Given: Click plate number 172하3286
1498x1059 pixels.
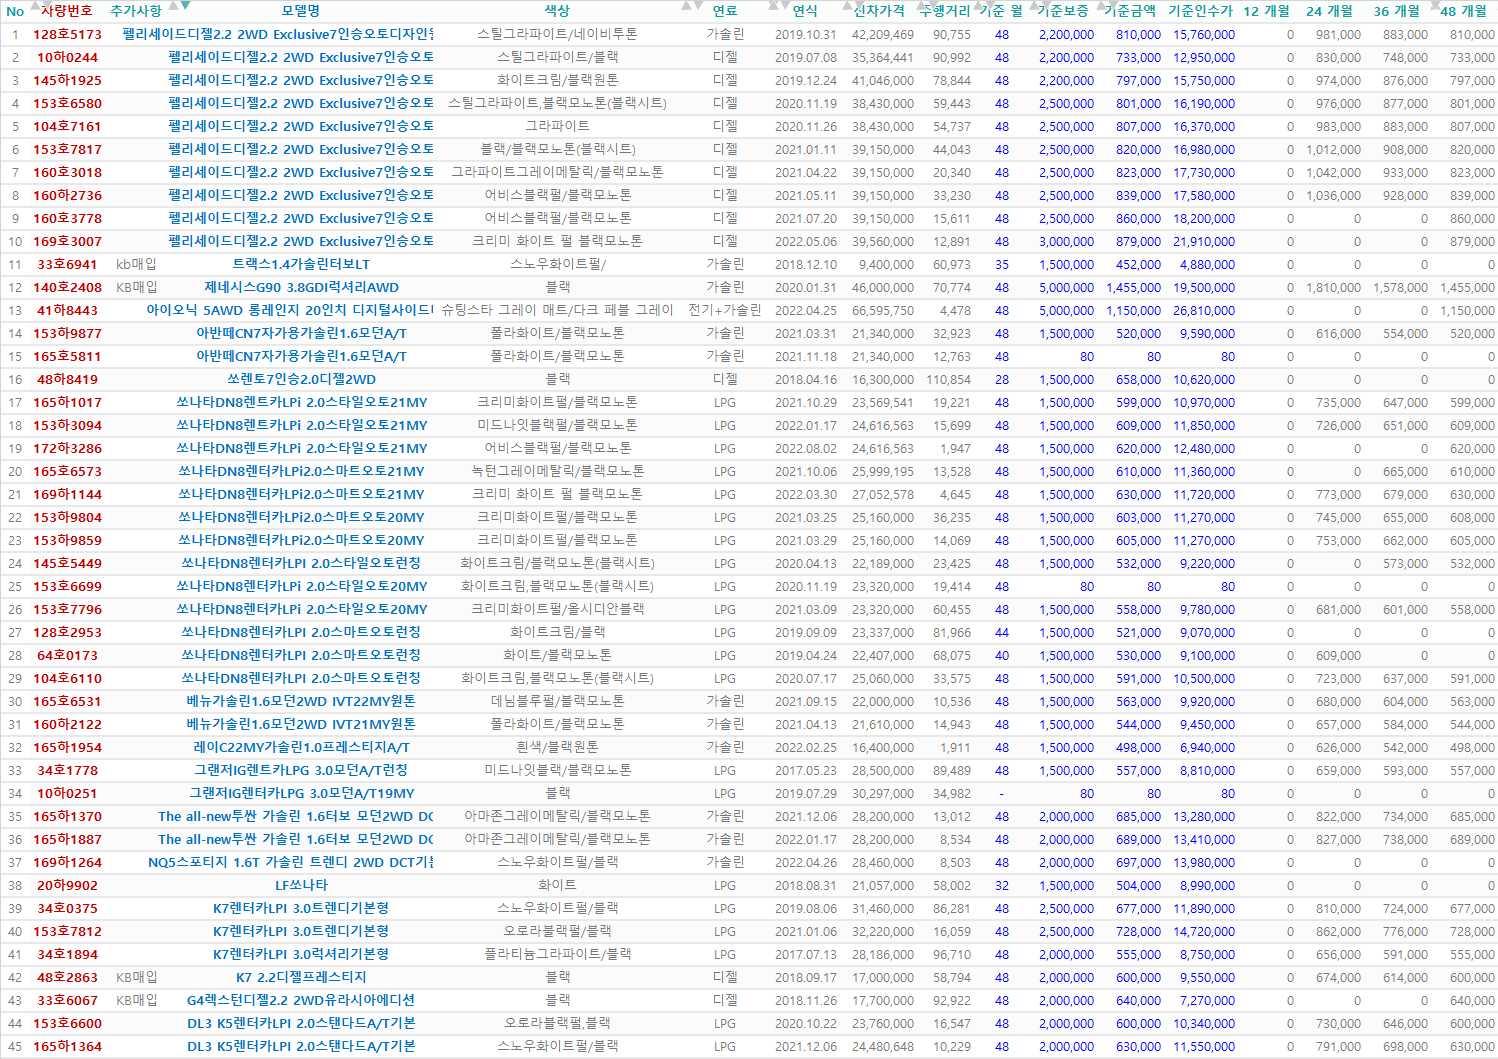Looking at the screenshot, I should pyautogui.click(x=67, y=448).
